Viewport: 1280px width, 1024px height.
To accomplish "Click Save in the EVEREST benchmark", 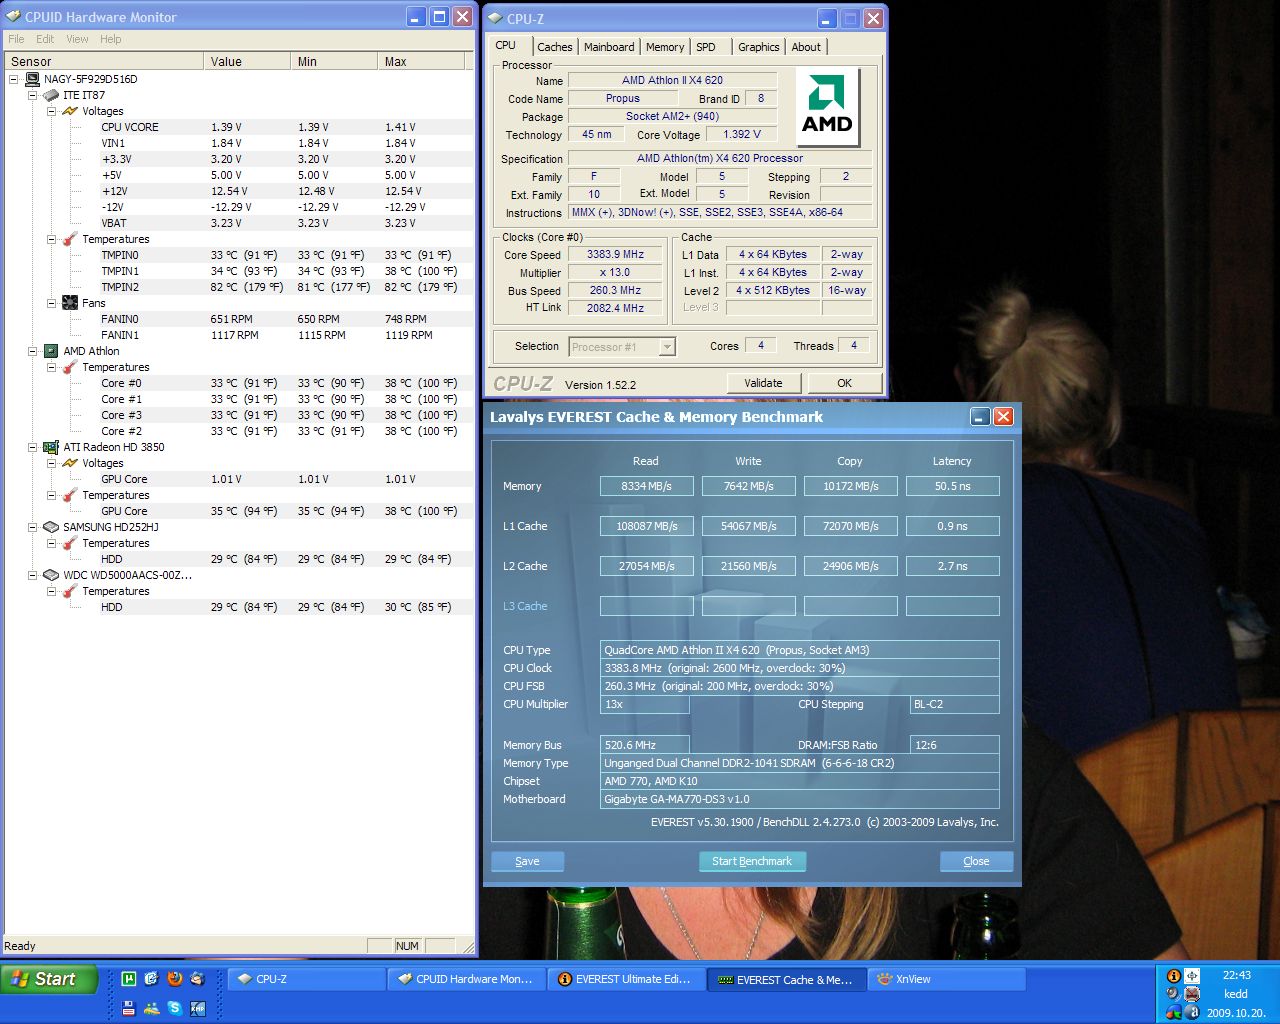I will (527, 861).
